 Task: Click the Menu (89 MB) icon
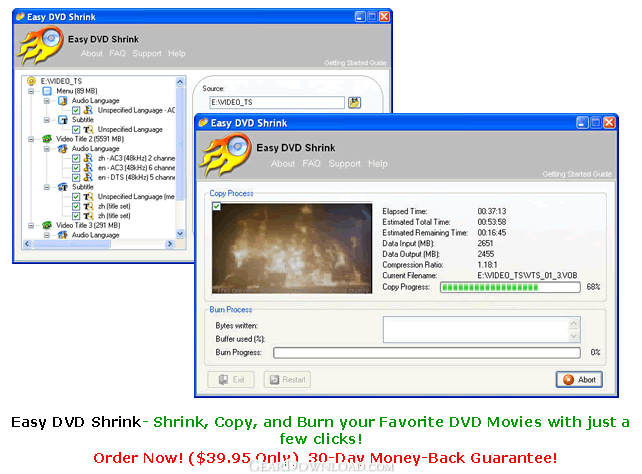point(47,90)
